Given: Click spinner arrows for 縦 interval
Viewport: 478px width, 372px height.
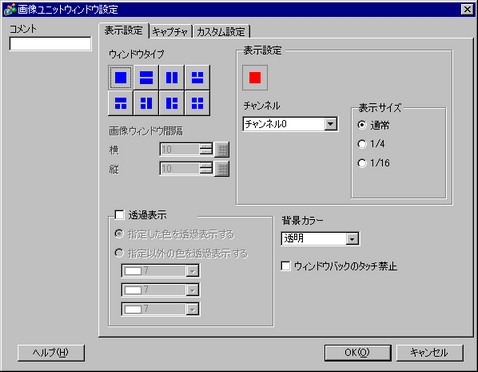Looking at the screenshot, I should 206,169.
